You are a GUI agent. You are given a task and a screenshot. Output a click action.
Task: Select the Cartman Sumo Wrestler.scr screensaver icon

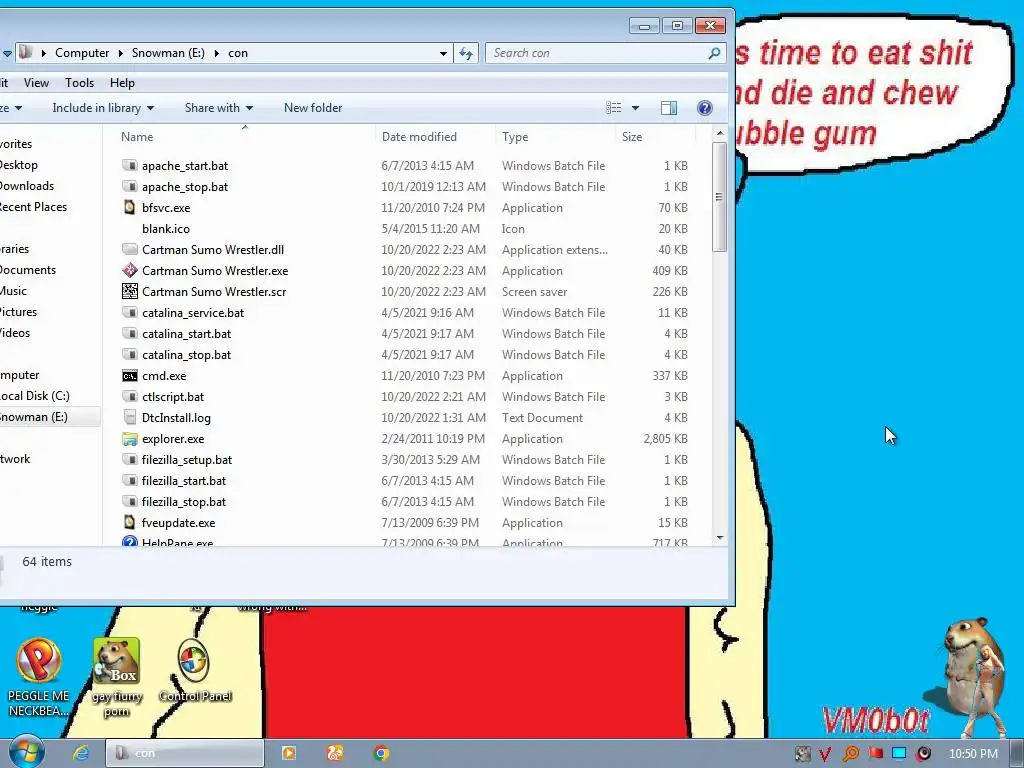click(130, 291)
